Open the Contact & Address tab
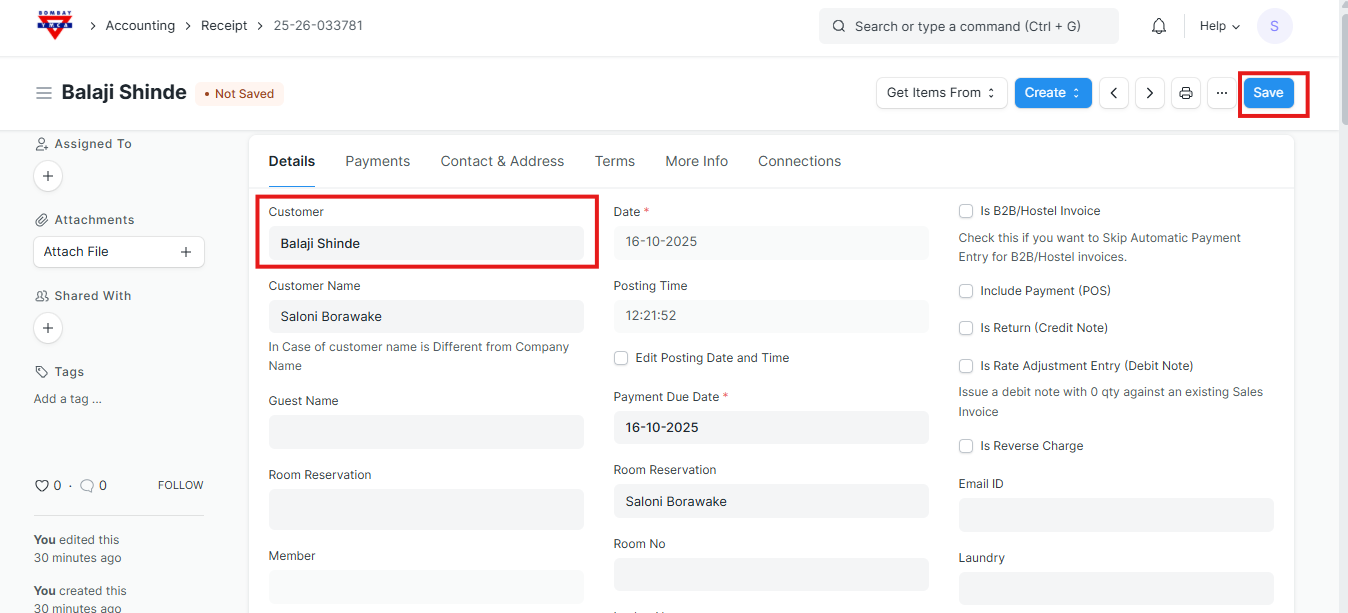 pyautogui.click(x=502, y=161)
